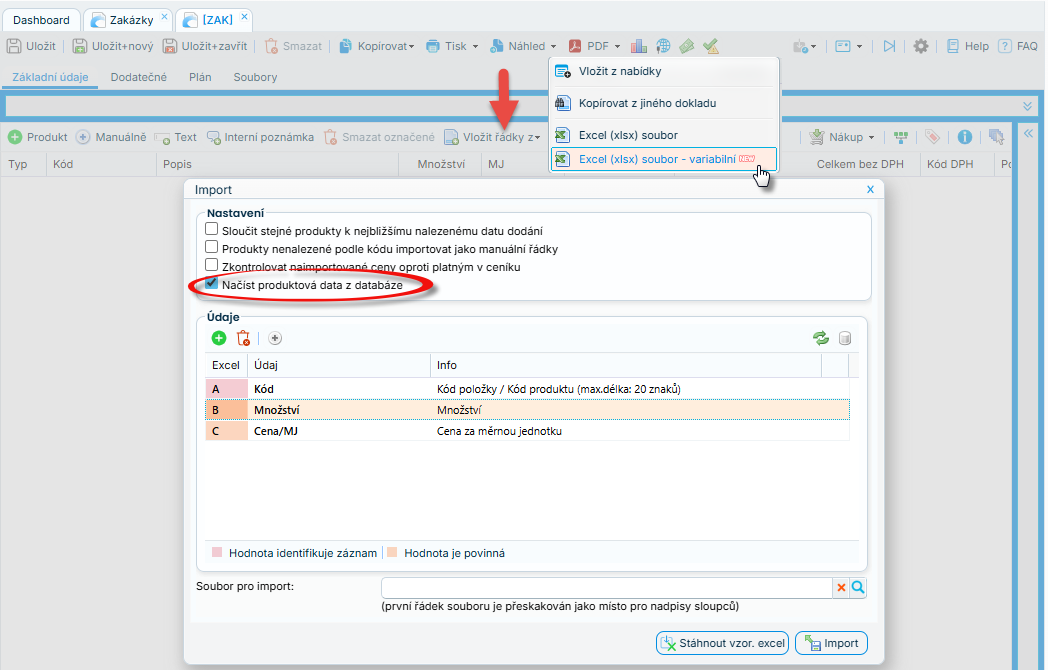Click the green money banknote icon
1048x670 pixels.
687,46
